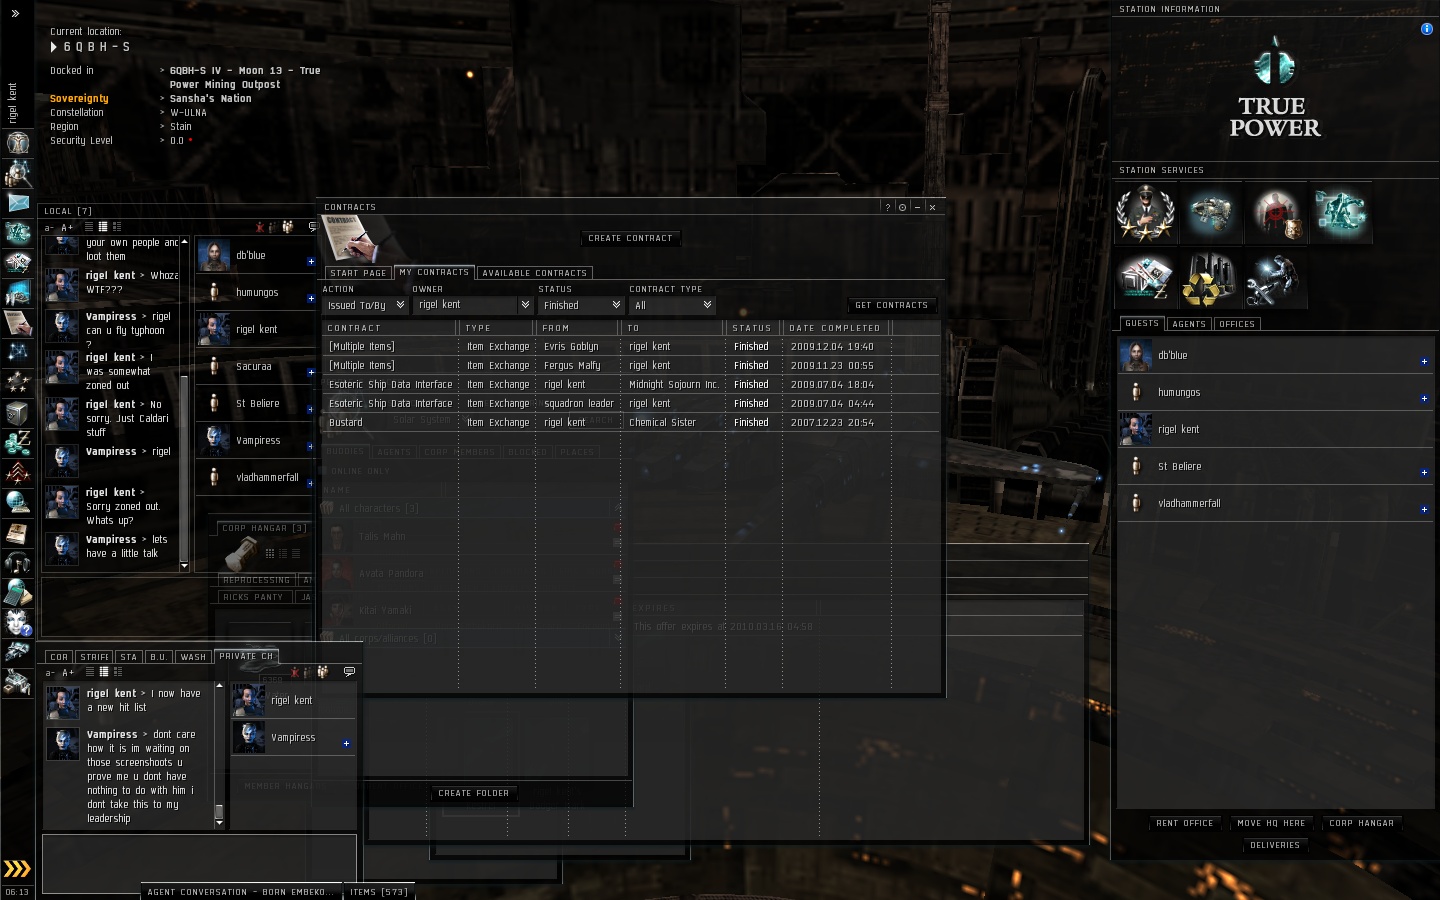Click the blue station information icon

1426,29
